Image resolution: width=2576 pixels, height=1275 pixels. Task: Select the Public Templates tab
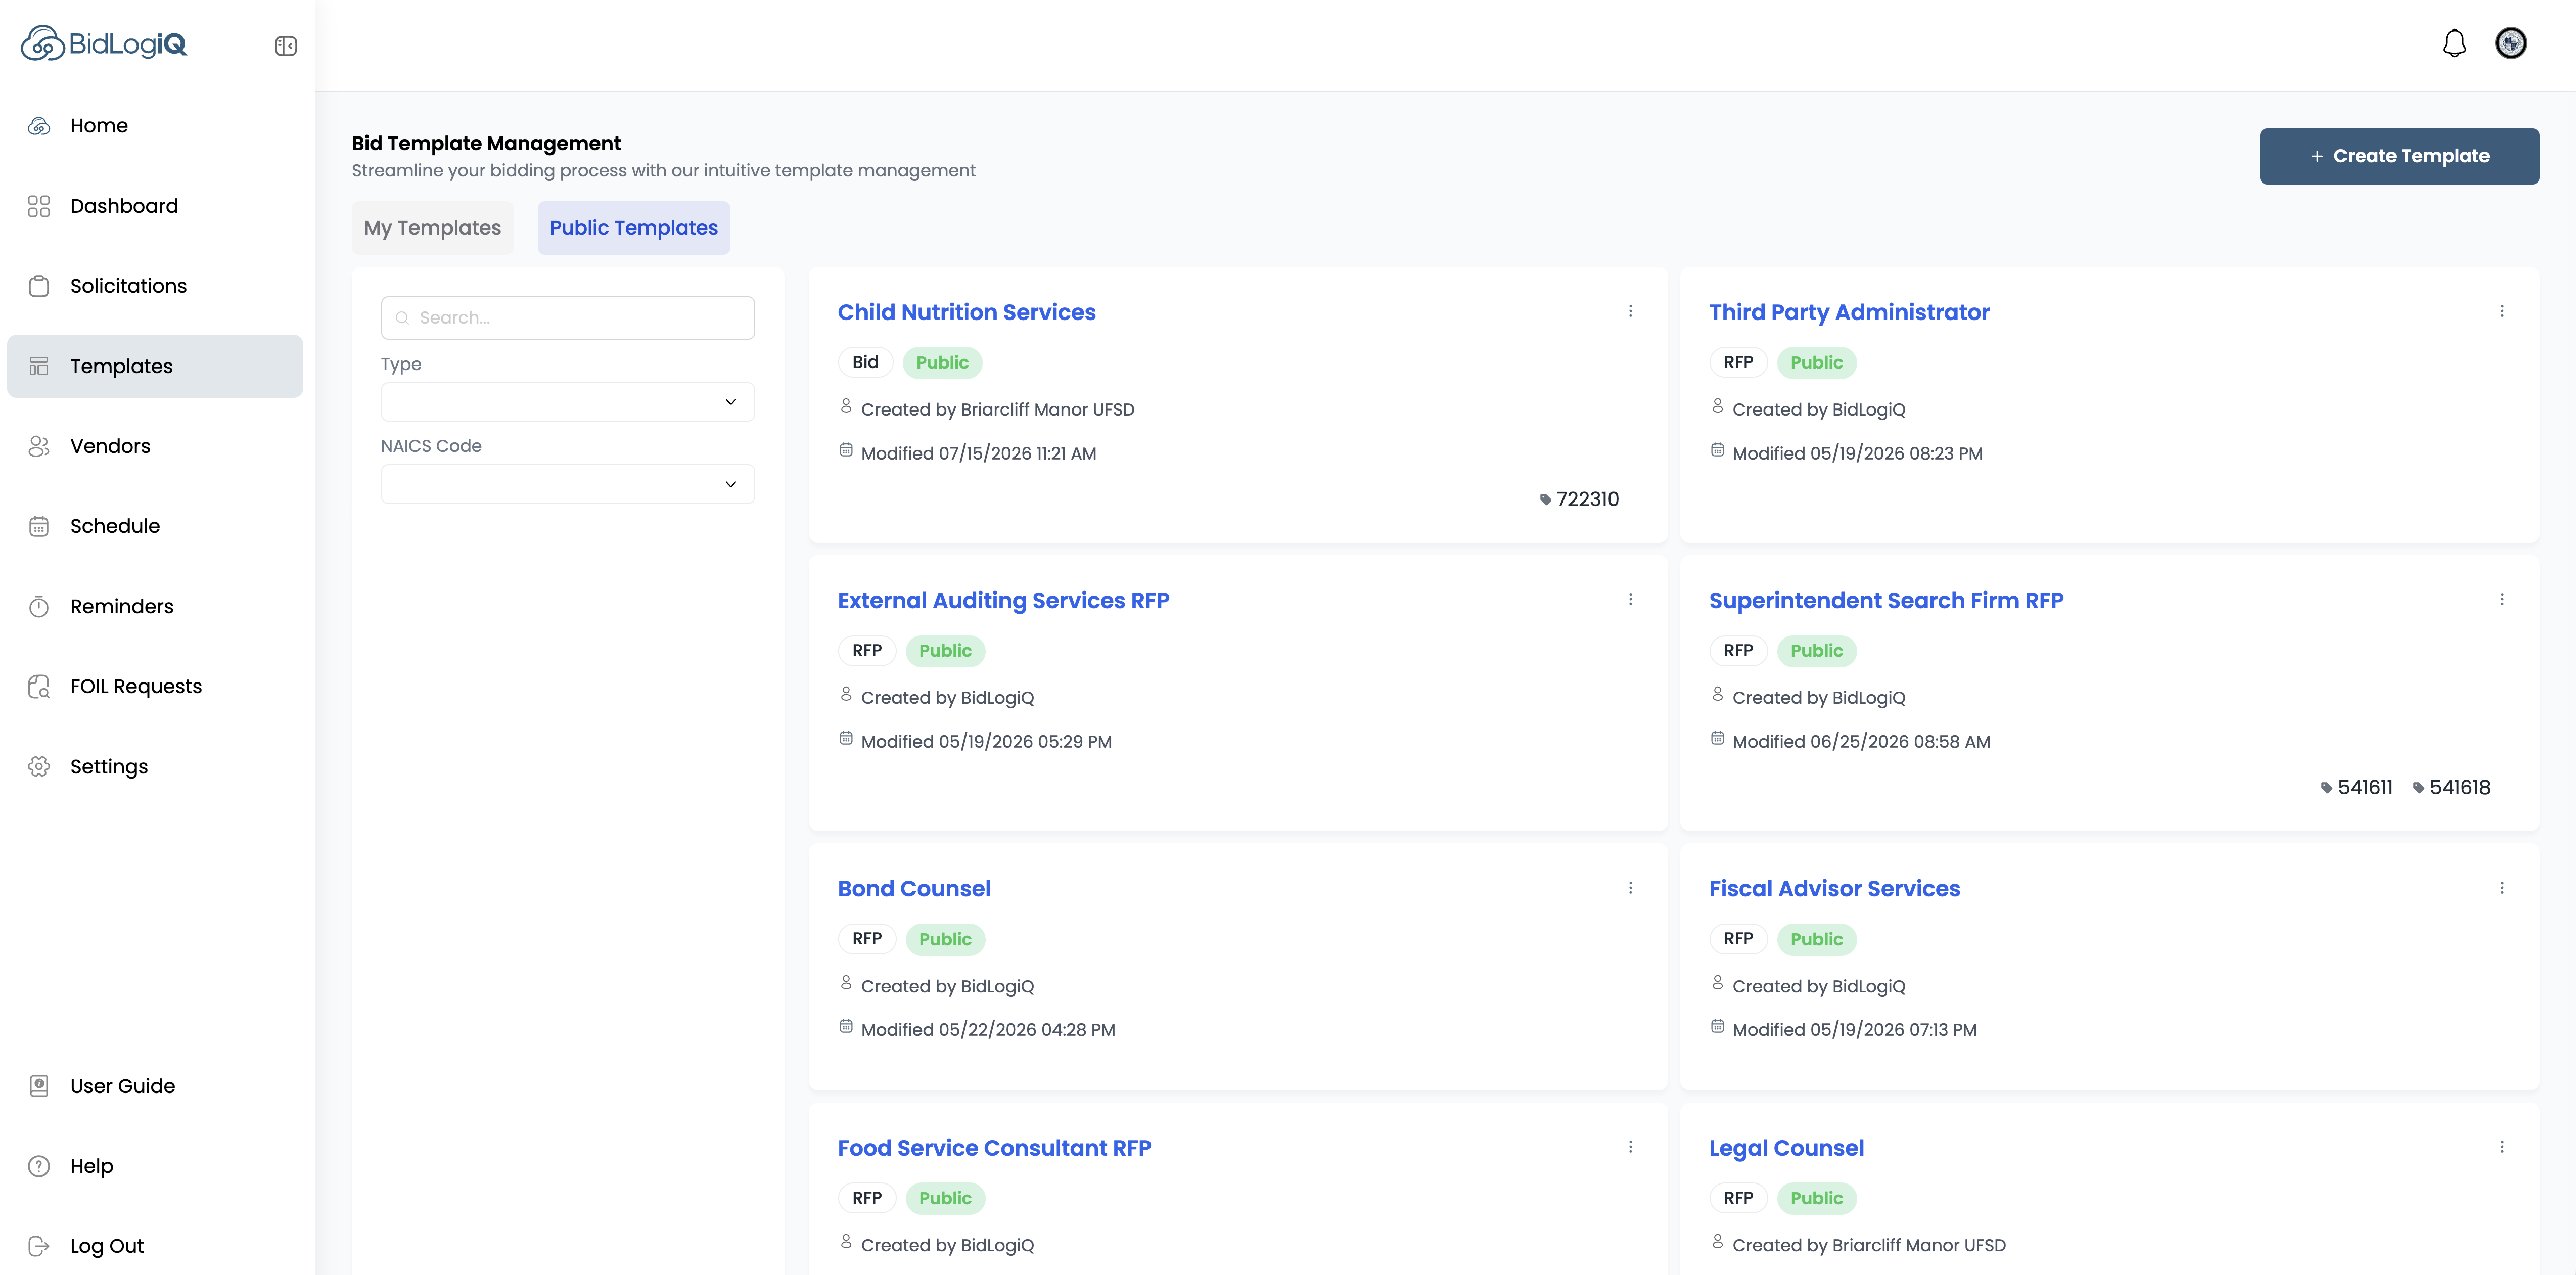(634, 228)
